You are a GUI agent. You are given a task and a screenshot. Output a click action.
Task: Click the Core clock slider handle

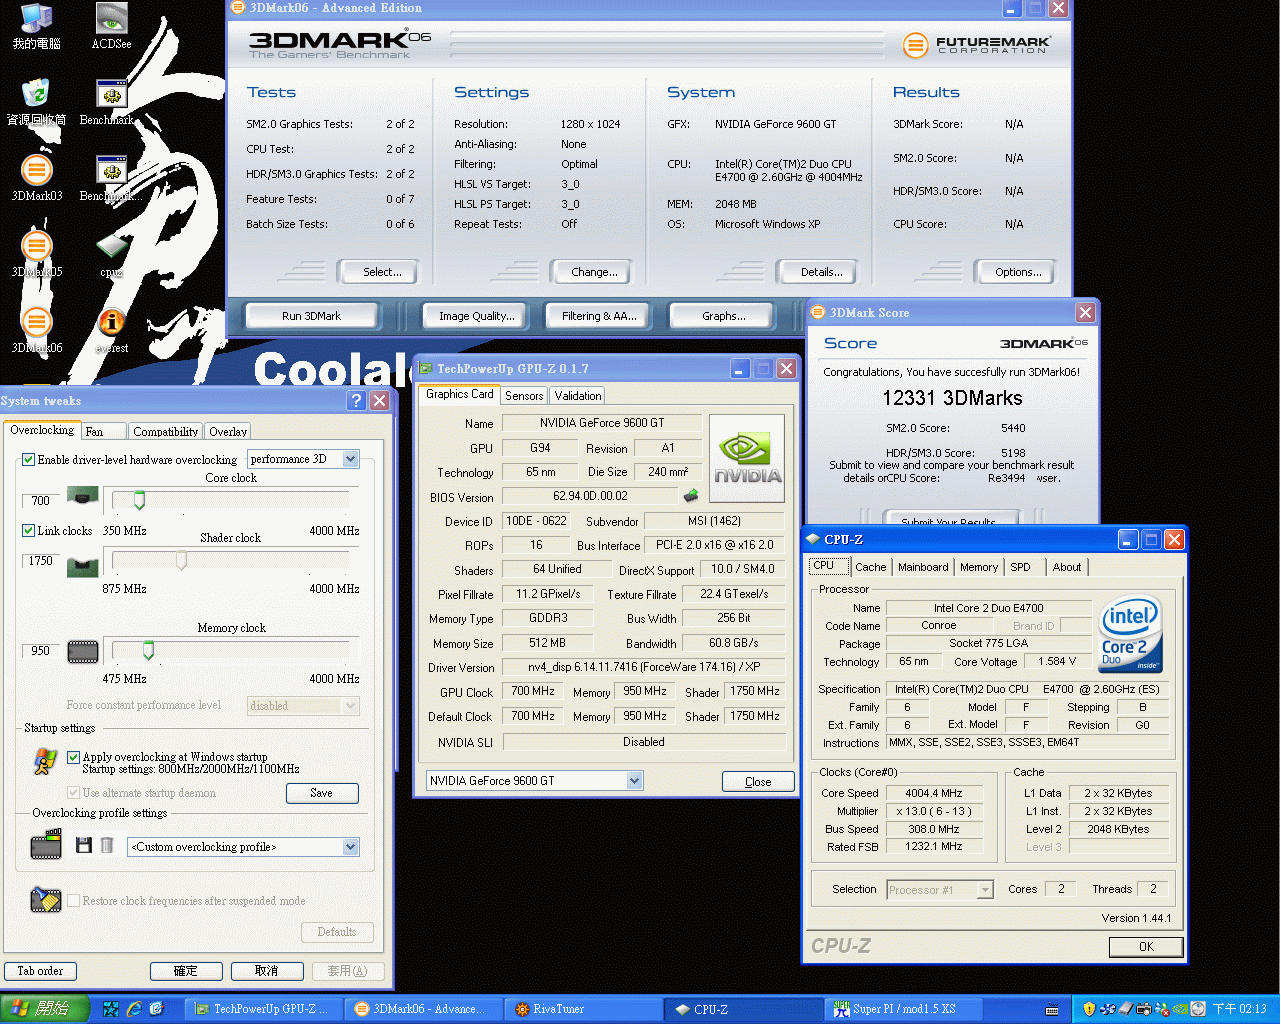pyautogui.click(x=139, y=500)
